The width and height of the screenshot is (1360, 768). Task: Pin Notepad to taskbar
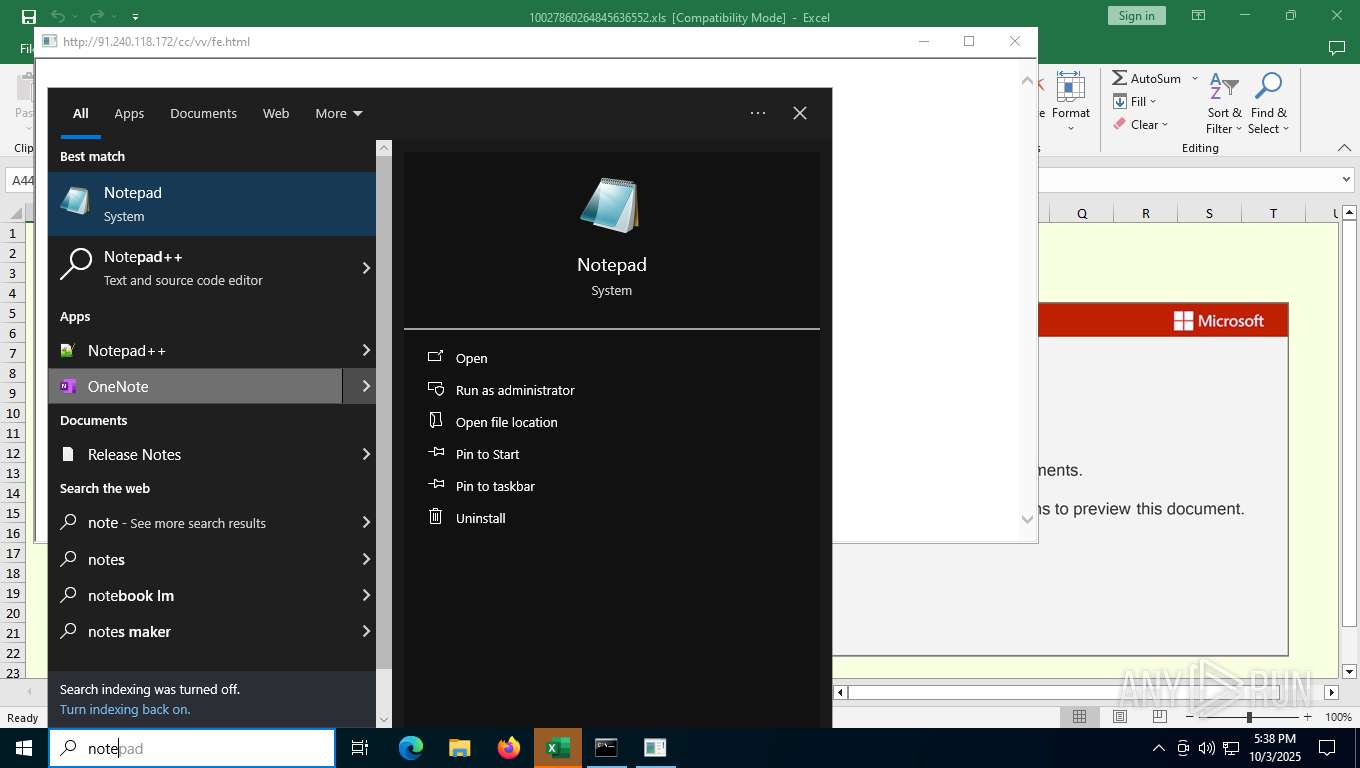(x=495, y=486)
